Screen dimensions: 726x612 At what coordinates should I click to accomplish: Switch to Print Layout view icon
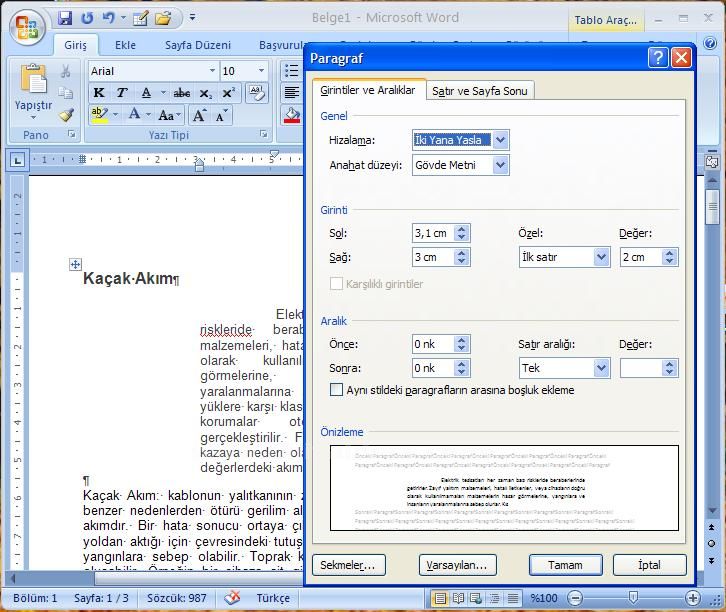(440, 598)
